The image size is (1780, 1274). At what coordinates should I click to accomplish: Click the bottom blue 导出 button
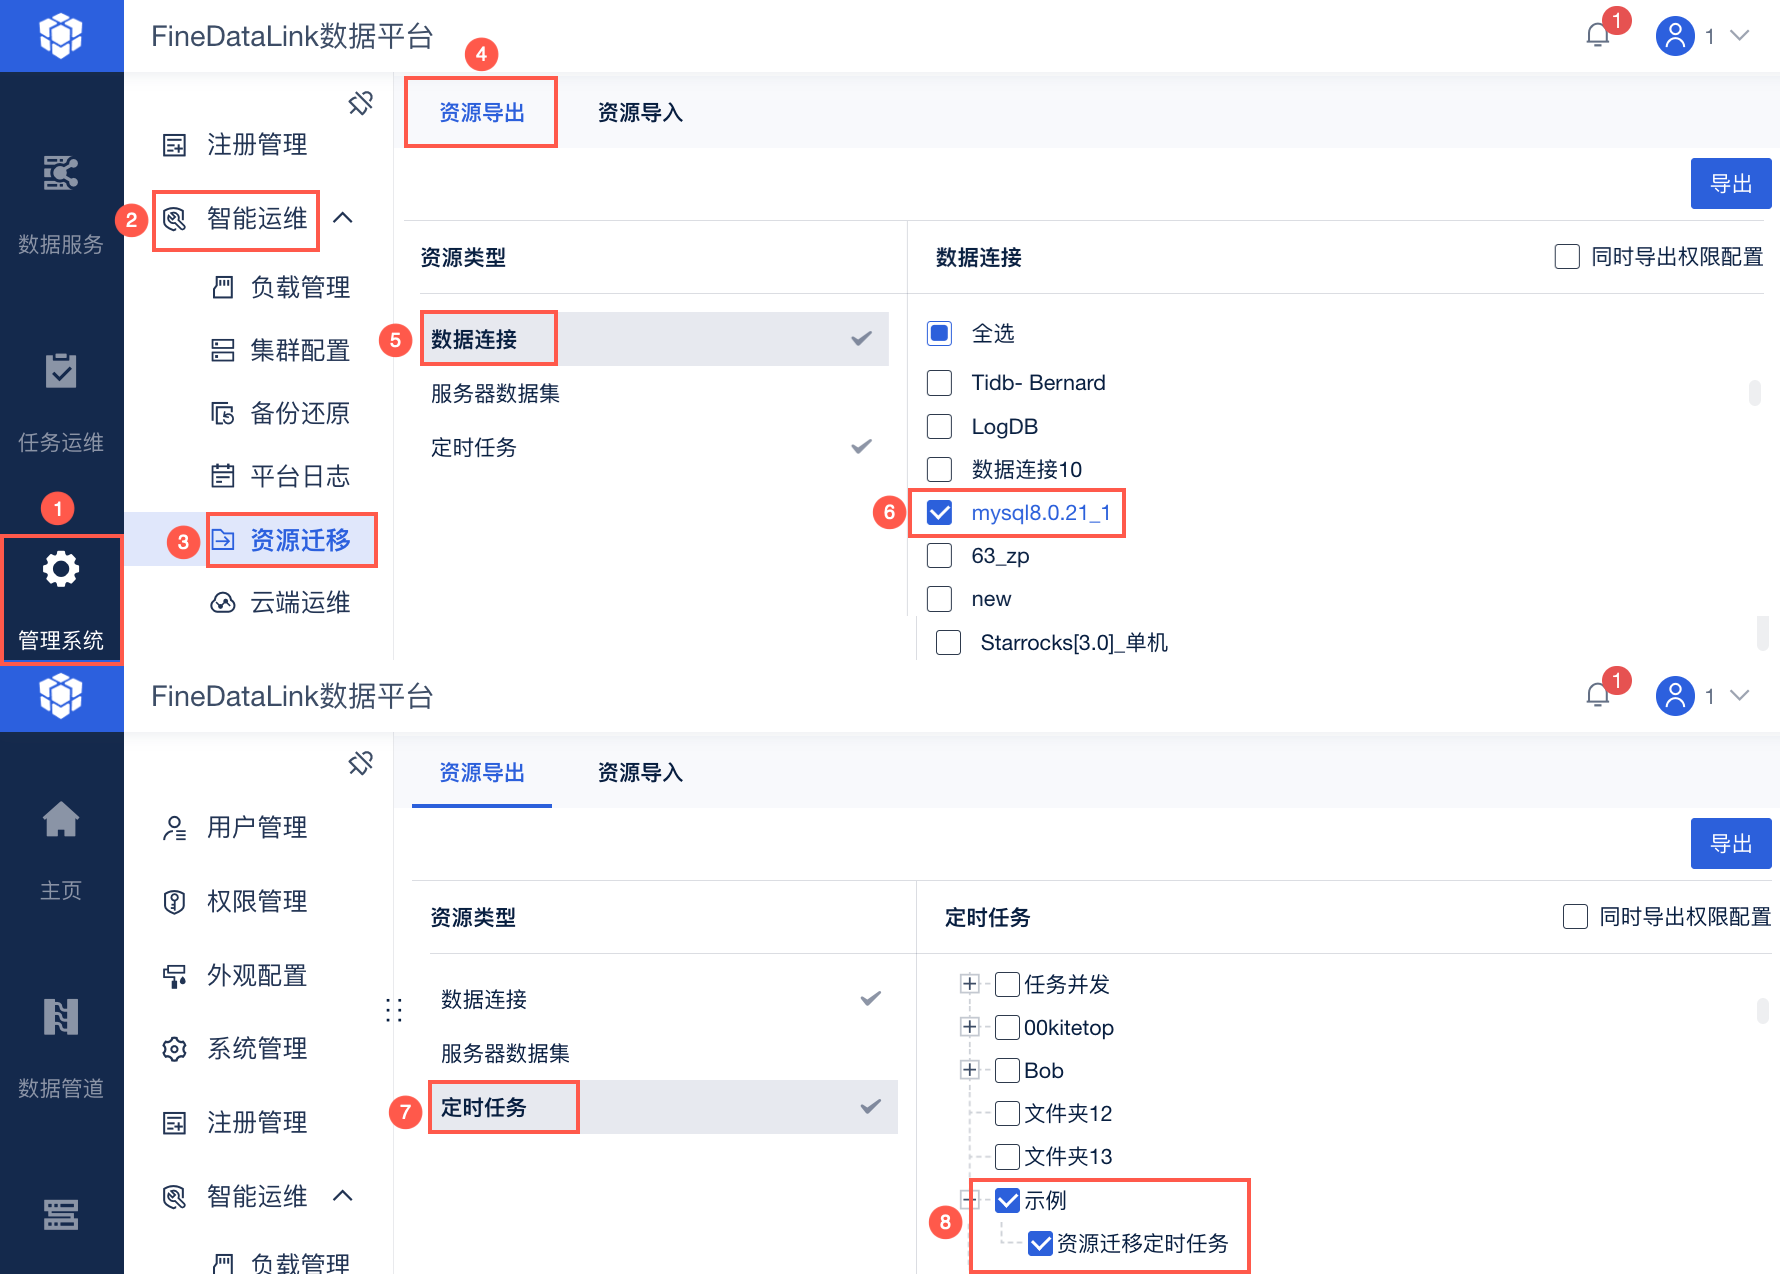(x=1730, y=844)
